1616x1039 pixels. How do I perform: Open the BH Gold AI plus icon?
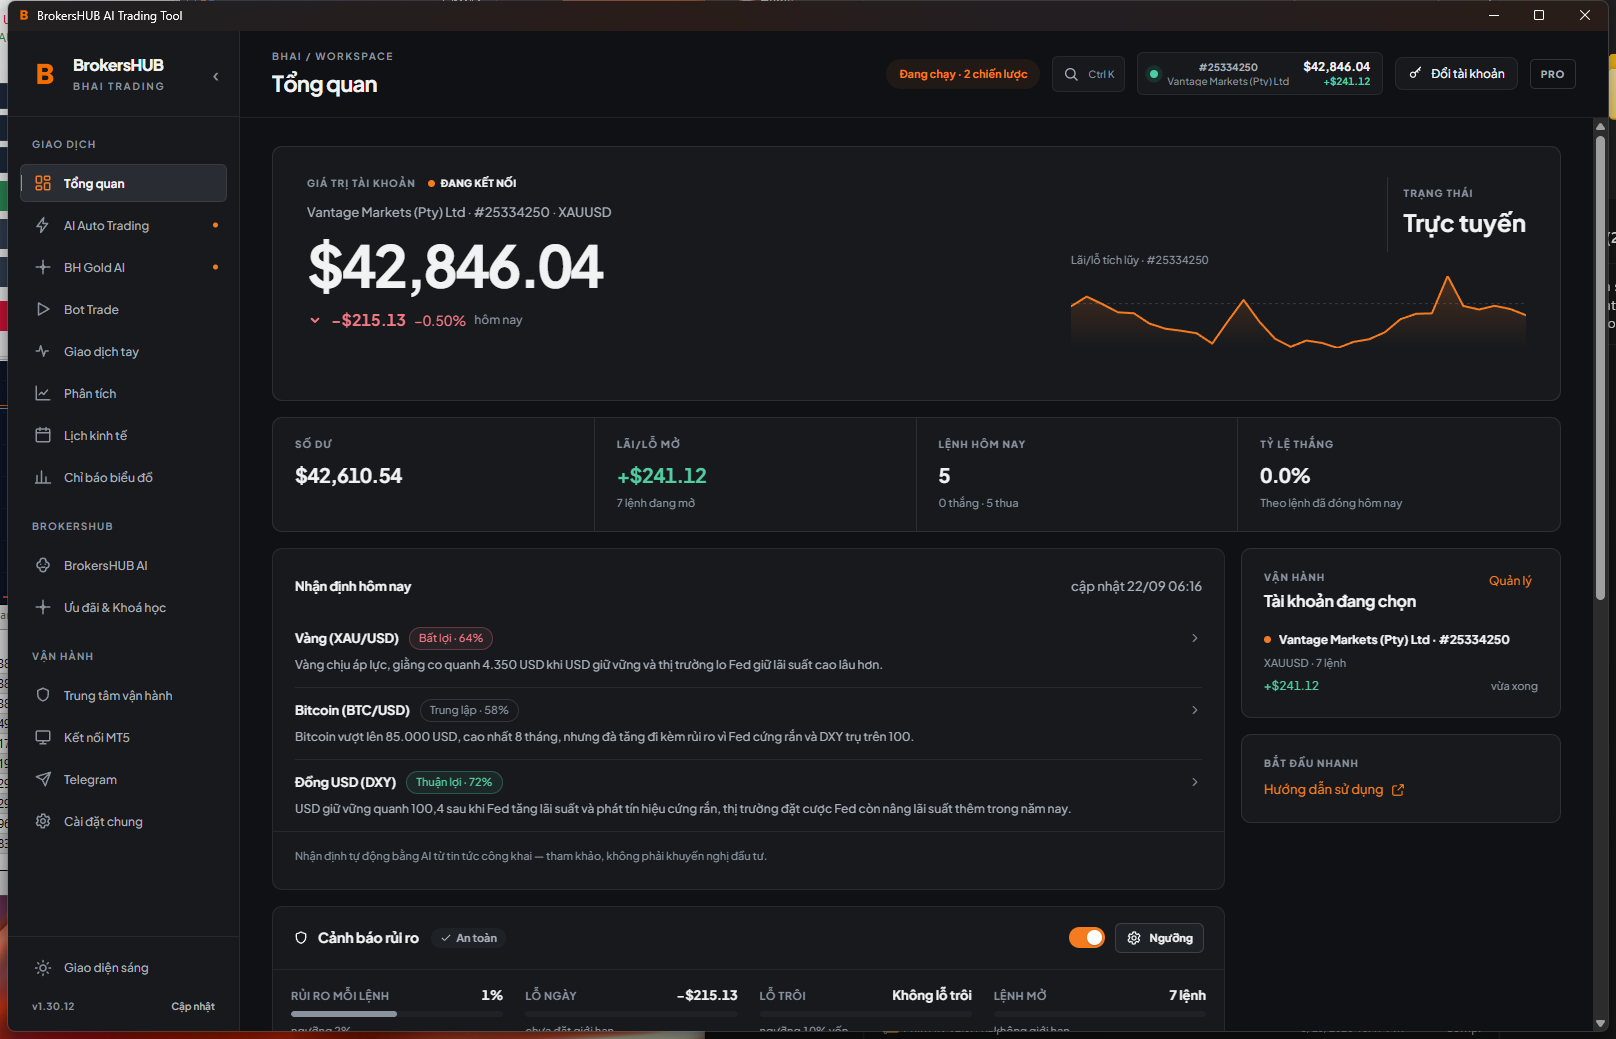point(43,267)
